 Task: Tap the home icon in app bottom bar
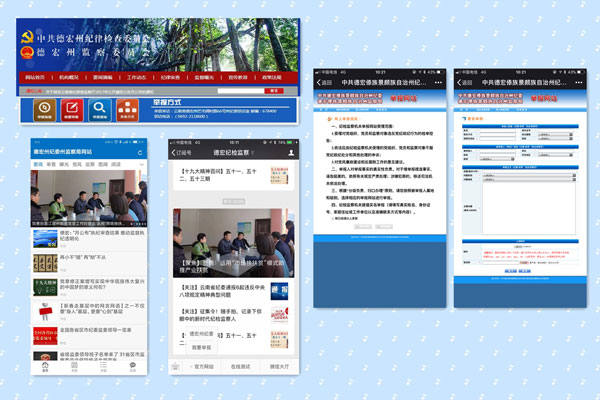tap(45, 367)
